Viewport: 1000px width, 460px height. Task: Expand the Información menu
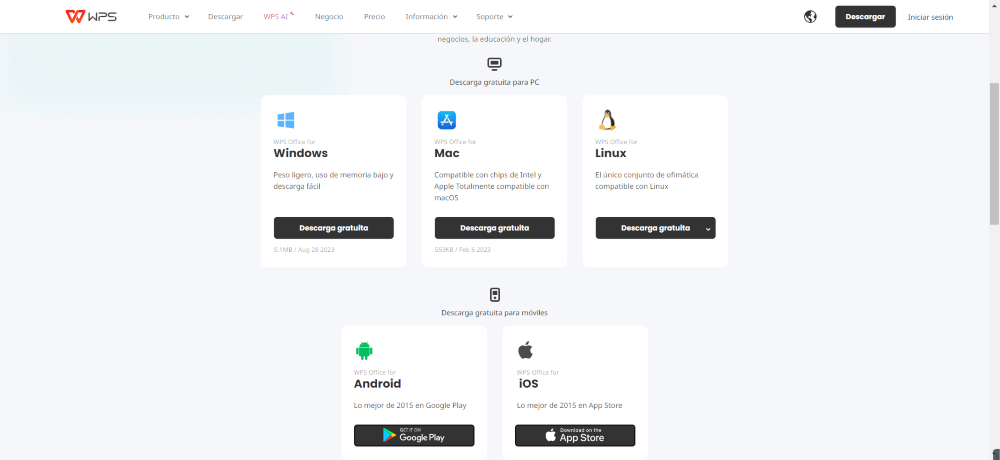pyautogui.click(x=431, y=17)
